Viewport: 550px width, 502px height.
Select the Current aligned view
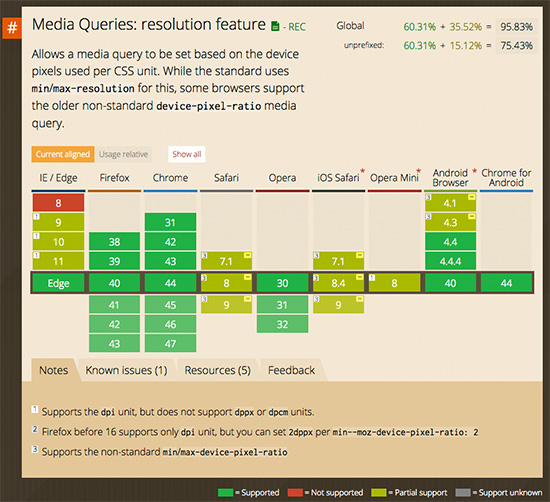tap(63, 154)
